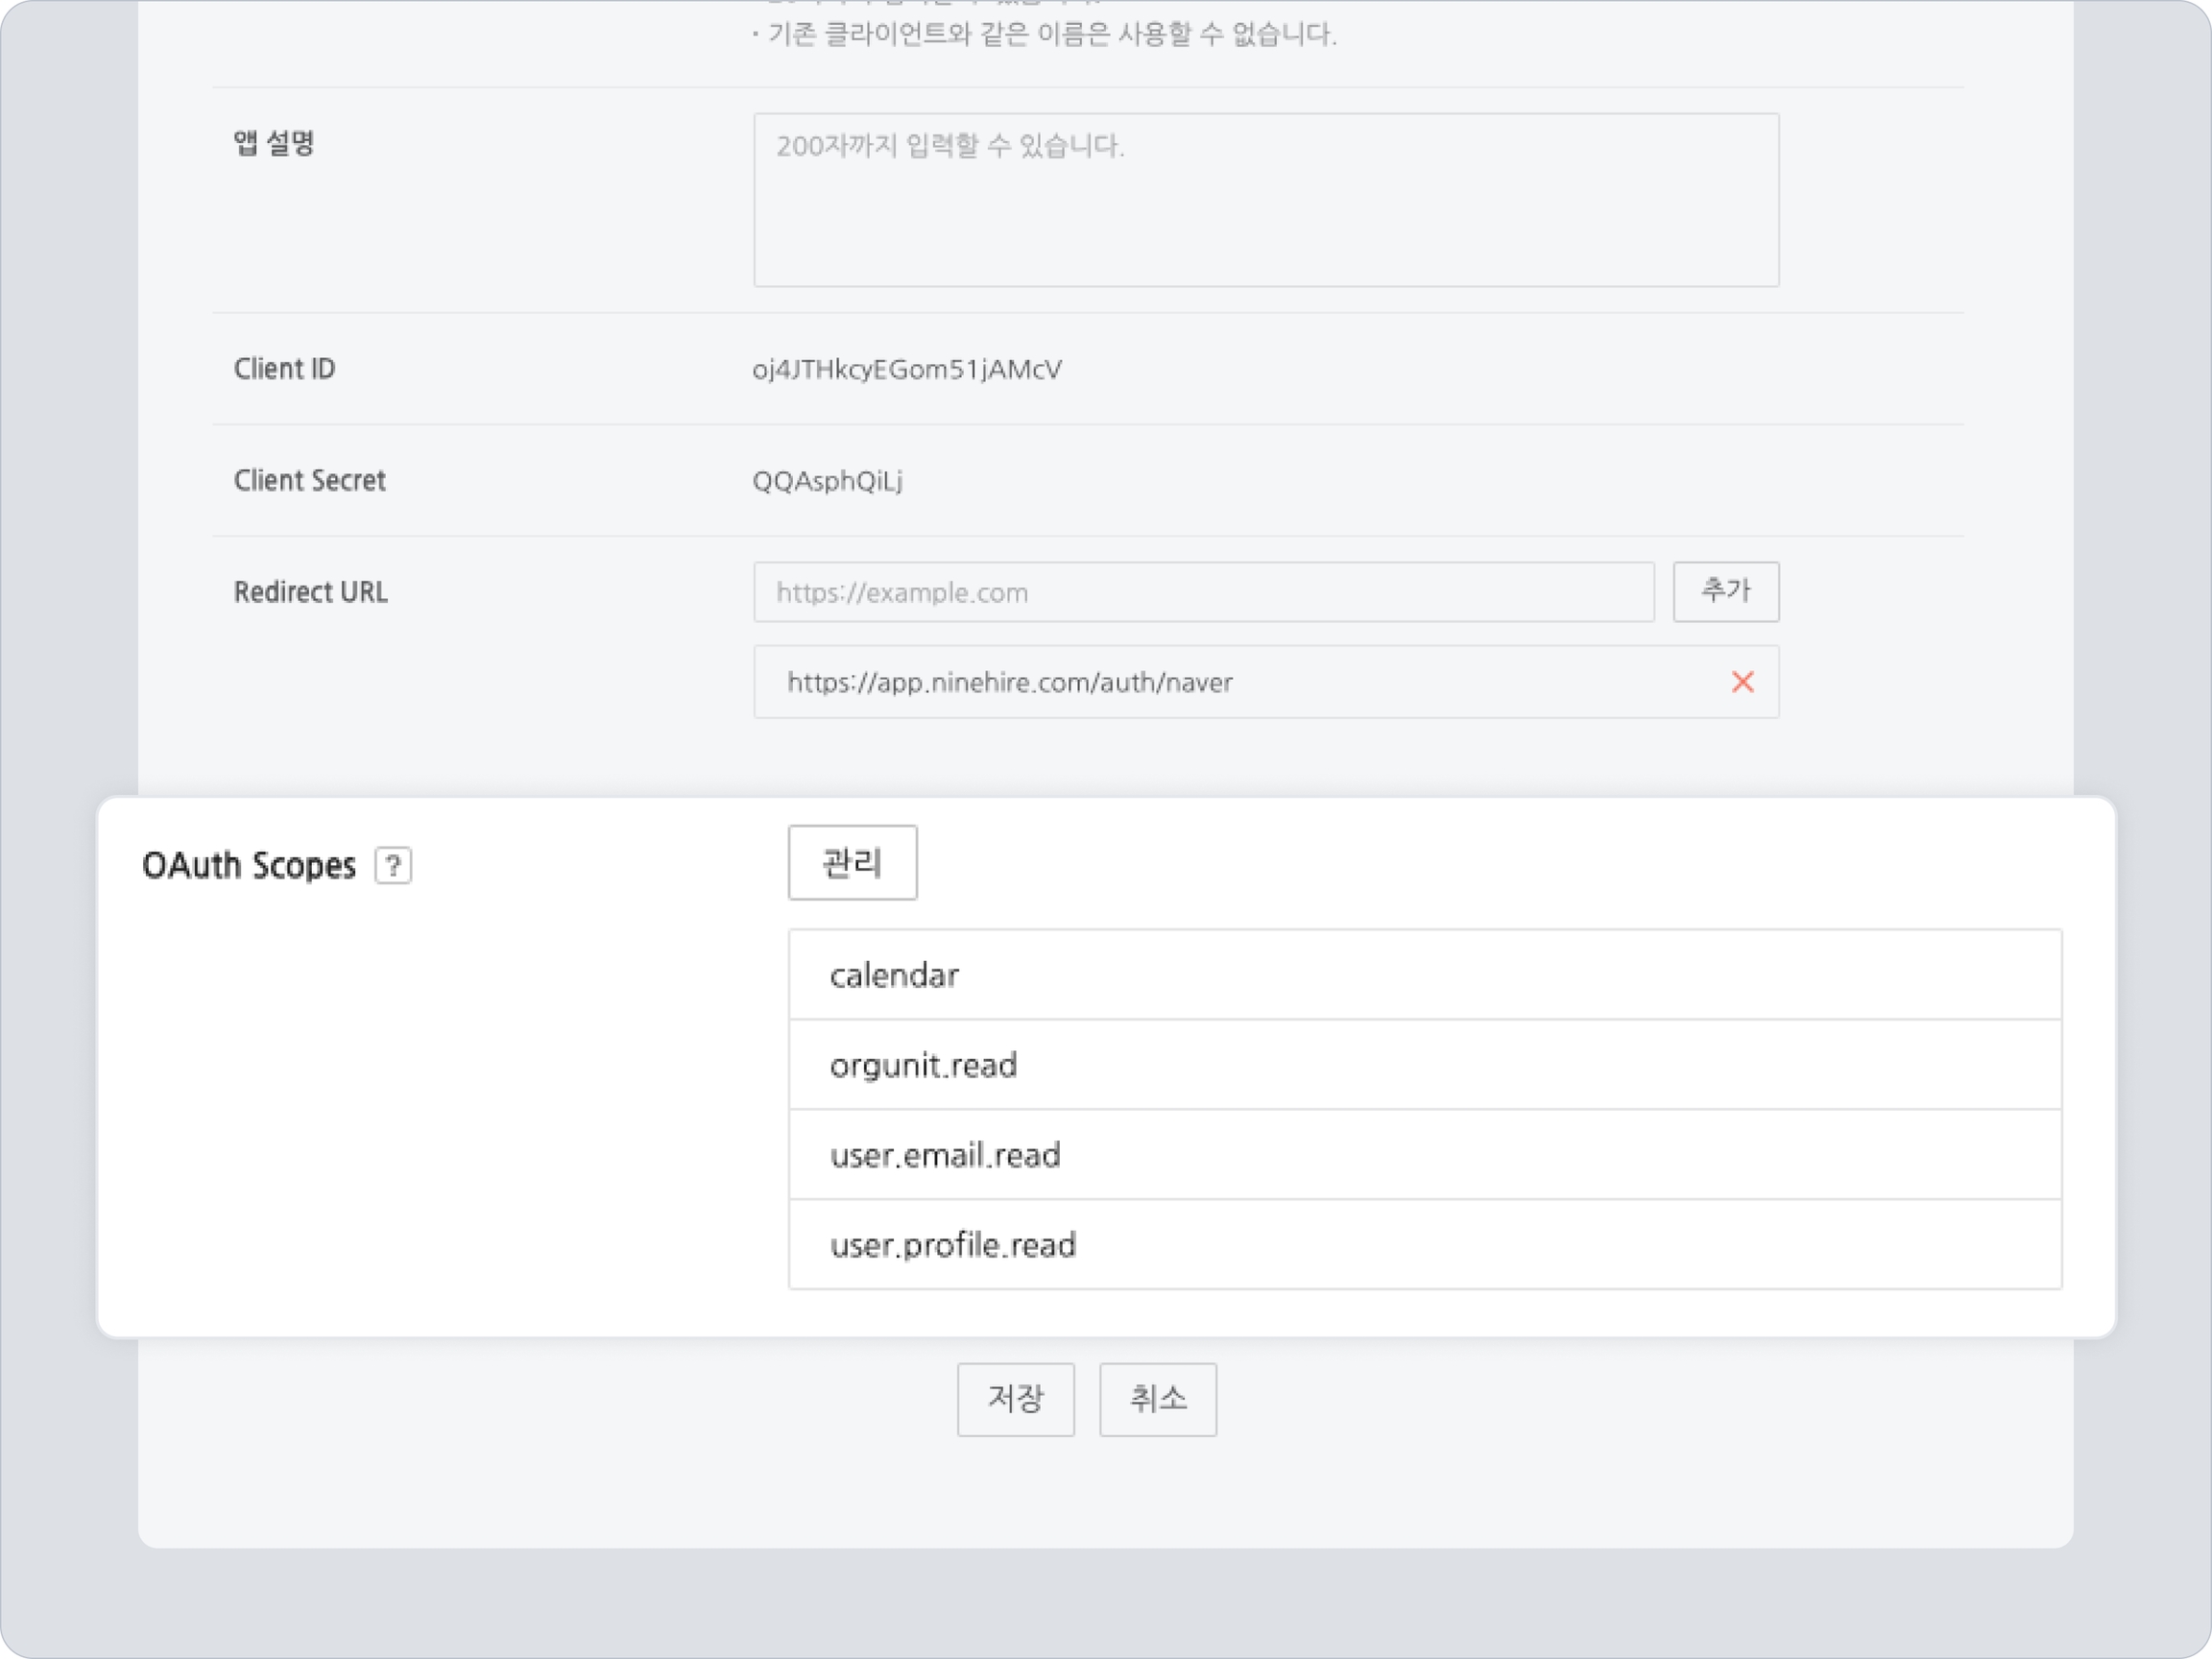Click the registered URL https://app.ninehire.com/auth/naver
This screenshot has width=2212, height=1659.
coord(1009,682)
